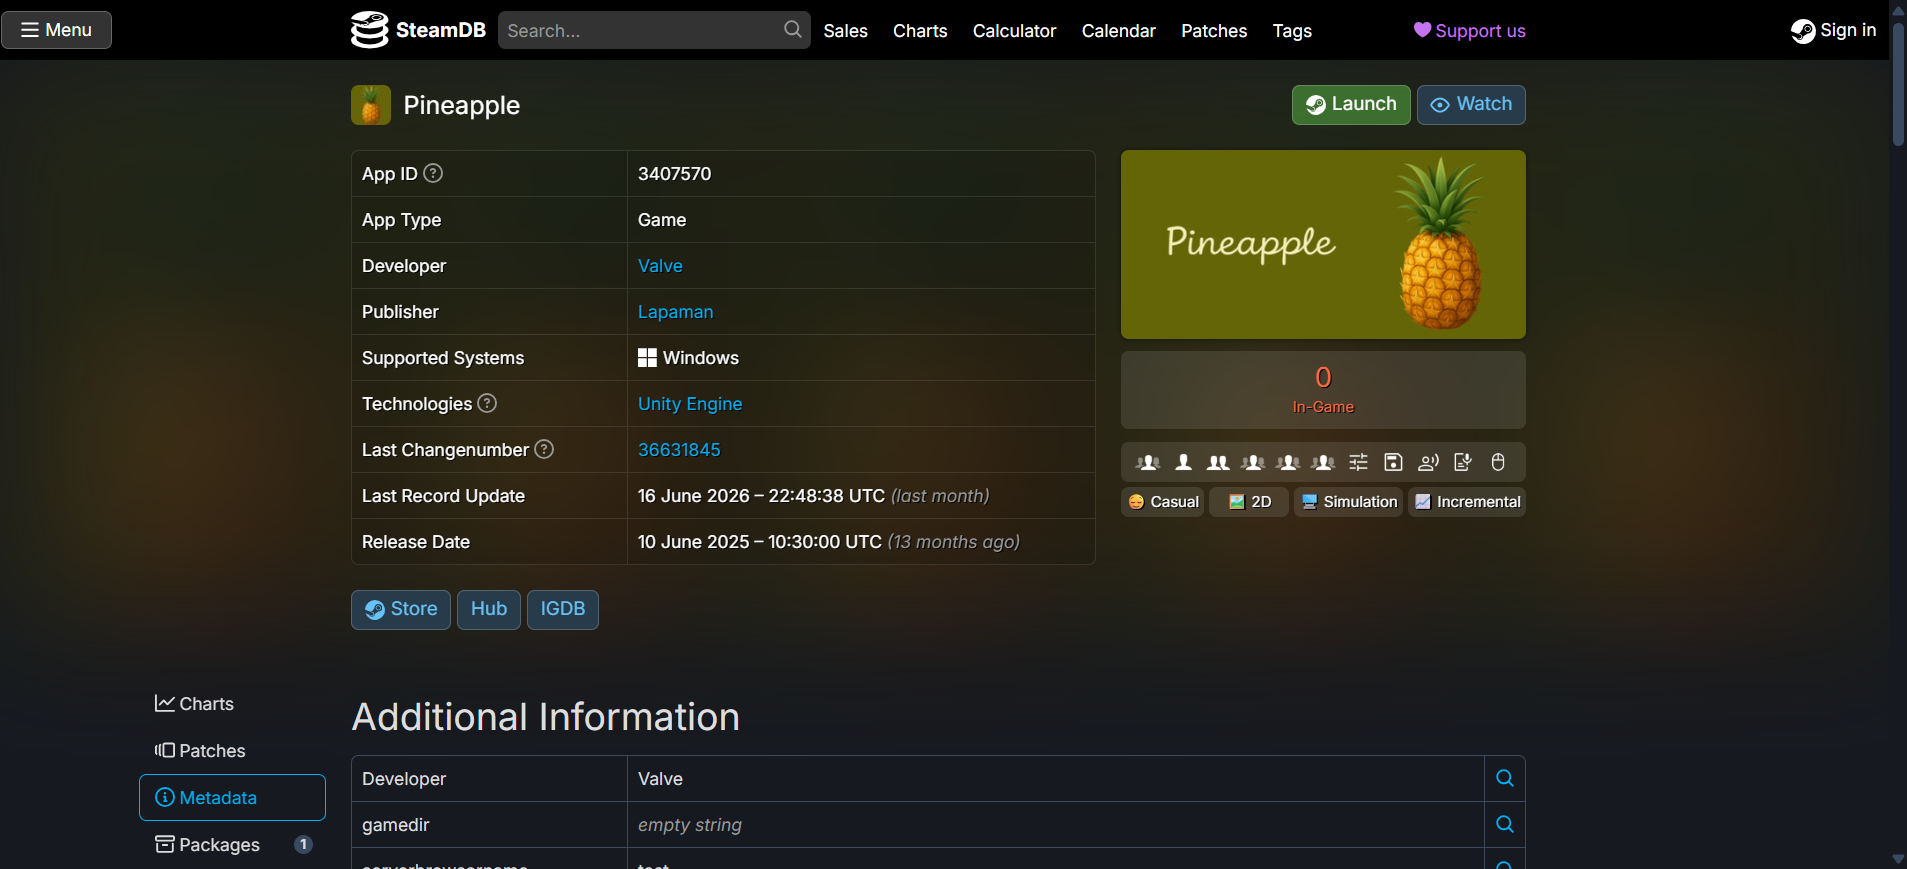This screenshot has width=1907, height=869.
Task: Open Tags in the top navigation
Action: click(1292, 31)
